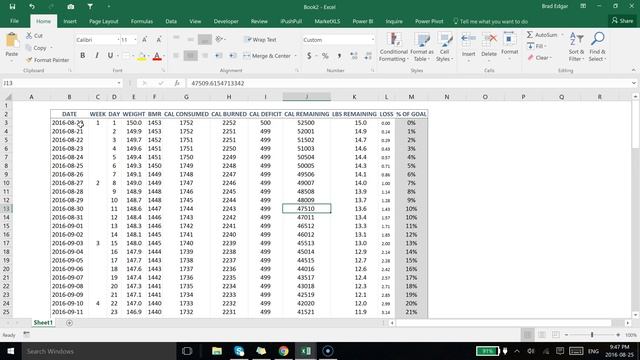Image resolution: width=640 pixels, height=360 pixels.
Task: Toggle Italic formatting
Action: coord(97,56)
